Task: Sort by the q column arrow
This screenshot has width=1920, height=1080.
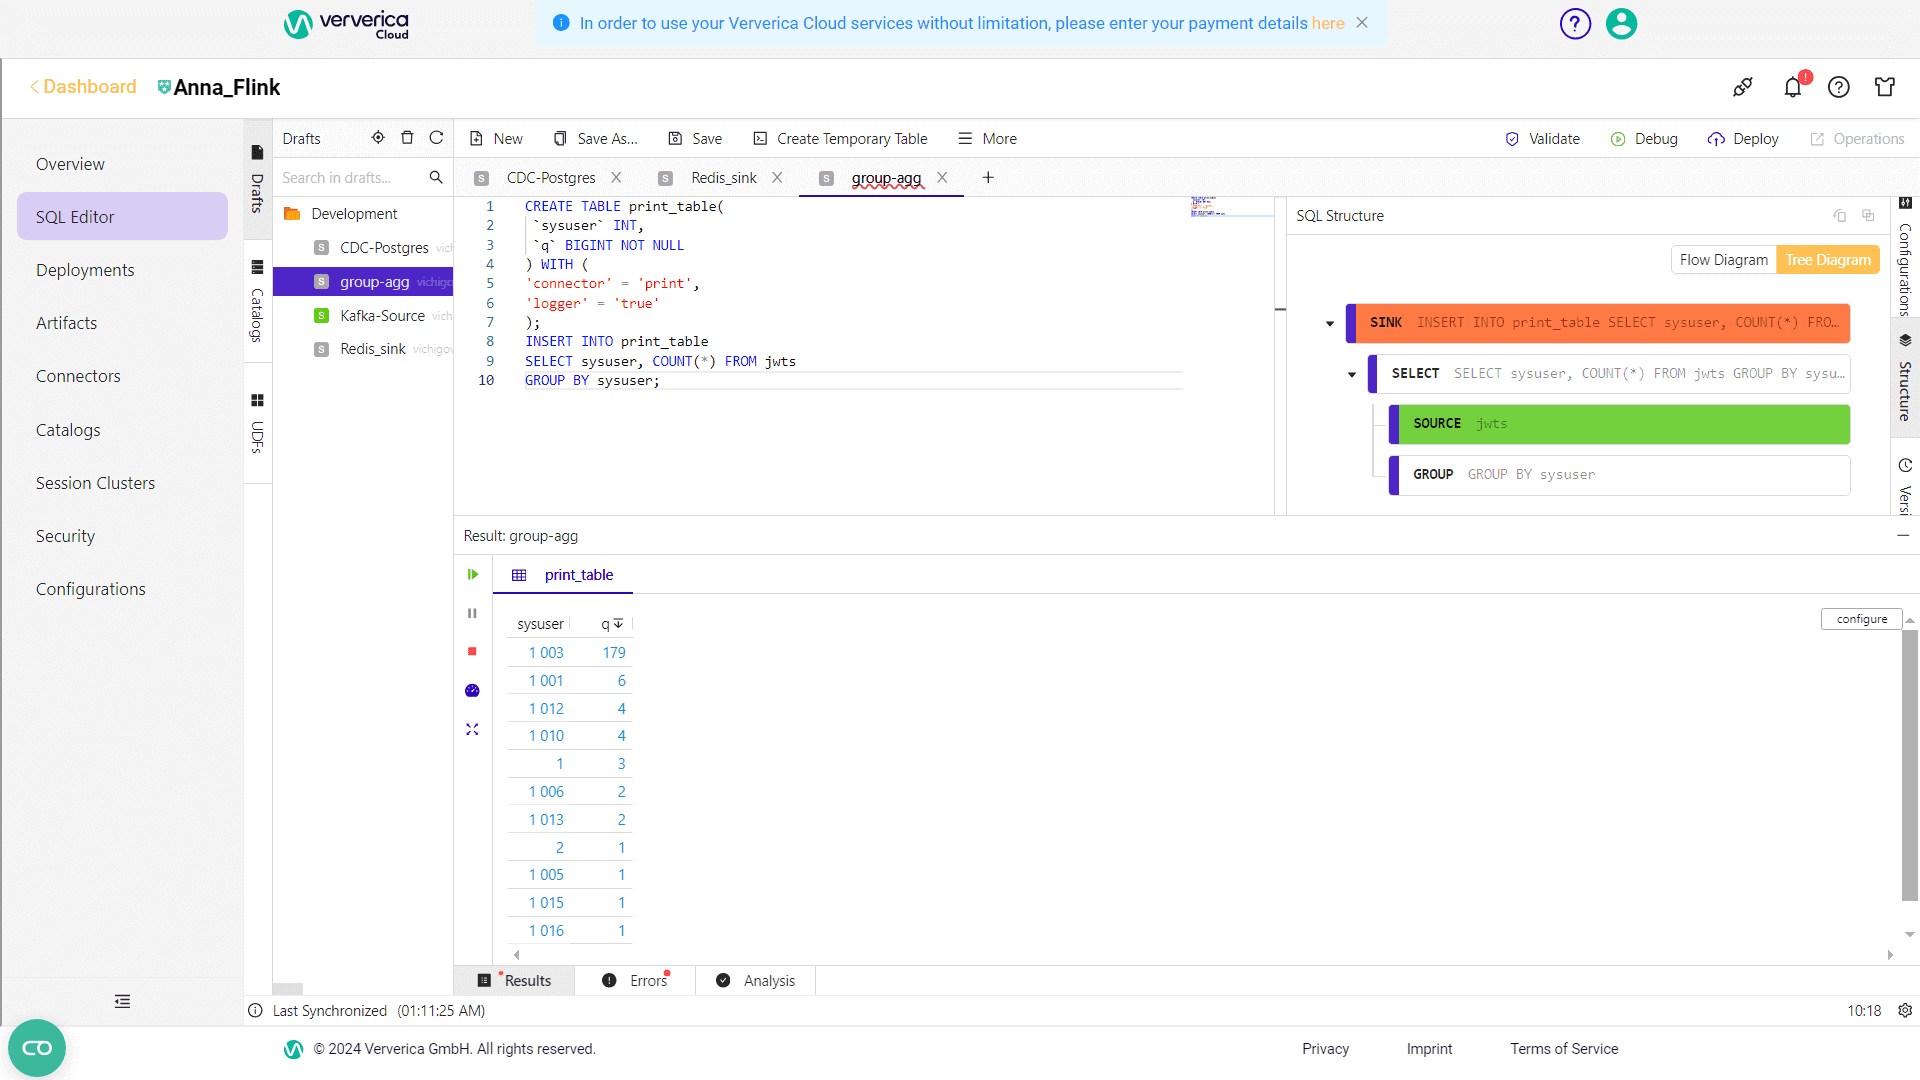Action: pos(618,623)
